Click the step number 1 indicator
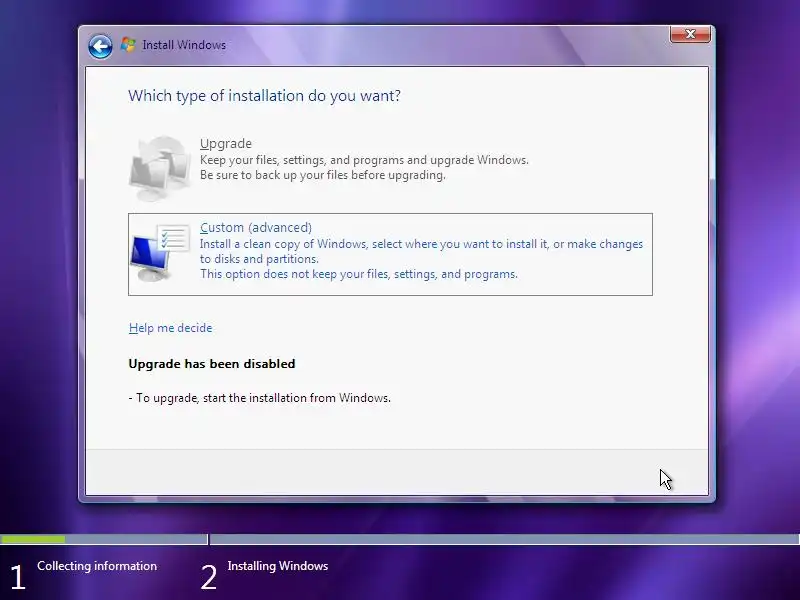Screen dimensions: 800x600 click(x=18, y=577)
